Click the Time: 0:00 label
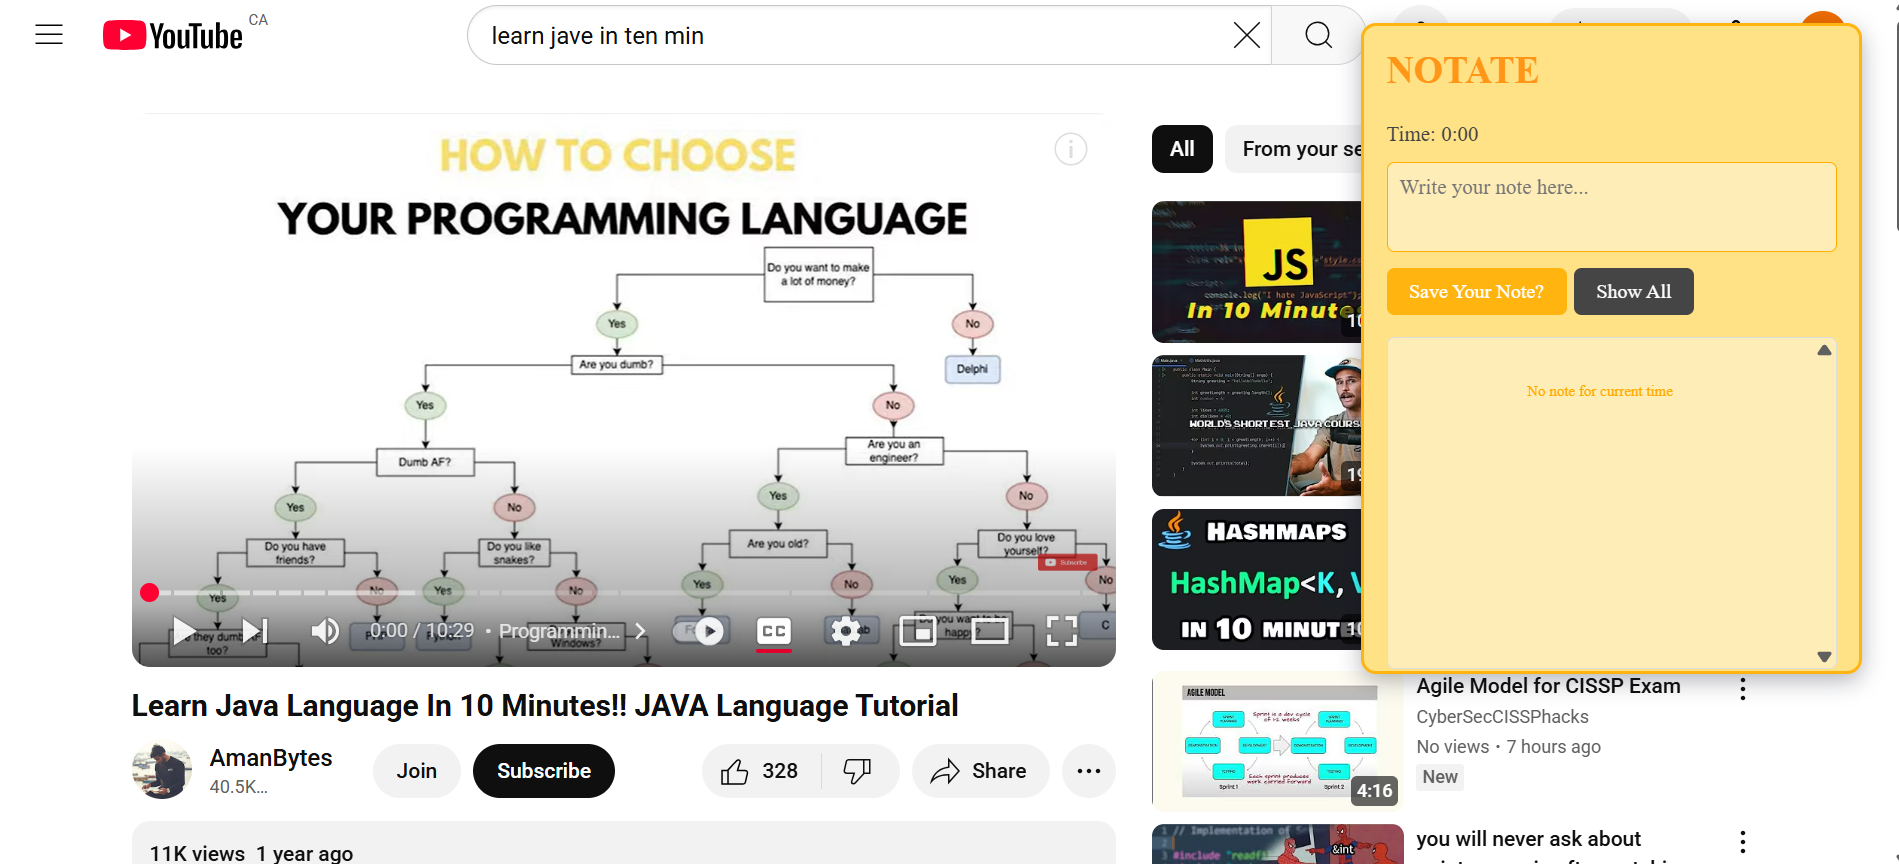 1432,134
